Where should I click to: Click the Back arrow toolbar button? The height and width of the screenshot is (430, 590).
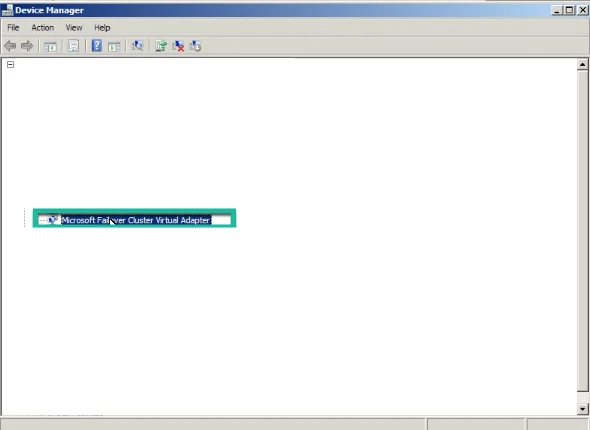[10, 46]
